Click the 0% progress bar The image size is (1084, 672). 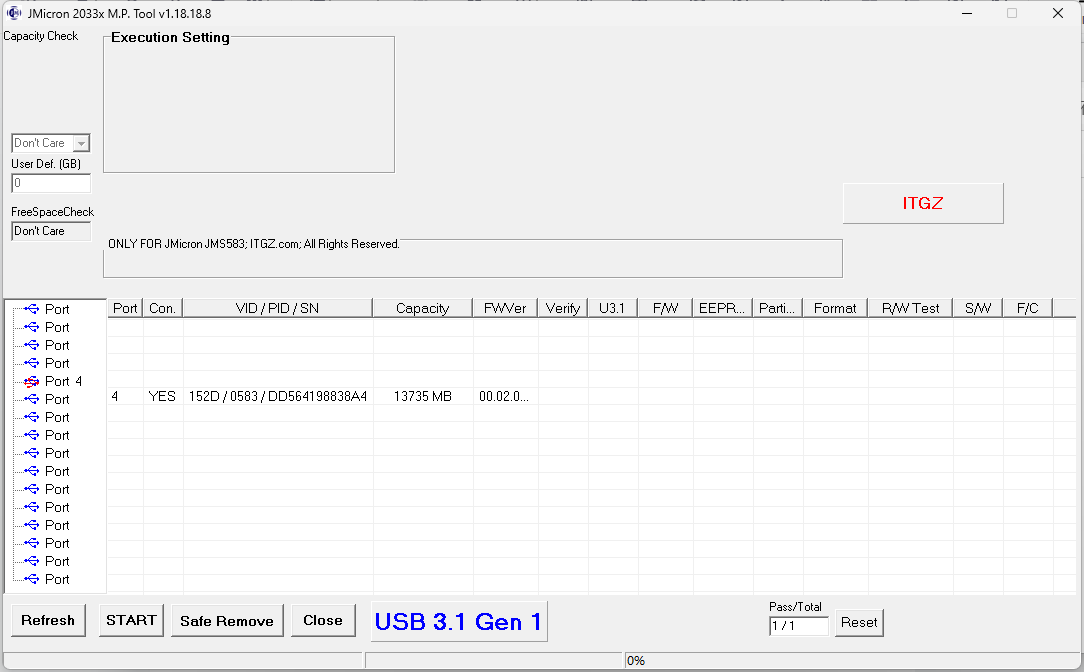[x=852, y=660]
